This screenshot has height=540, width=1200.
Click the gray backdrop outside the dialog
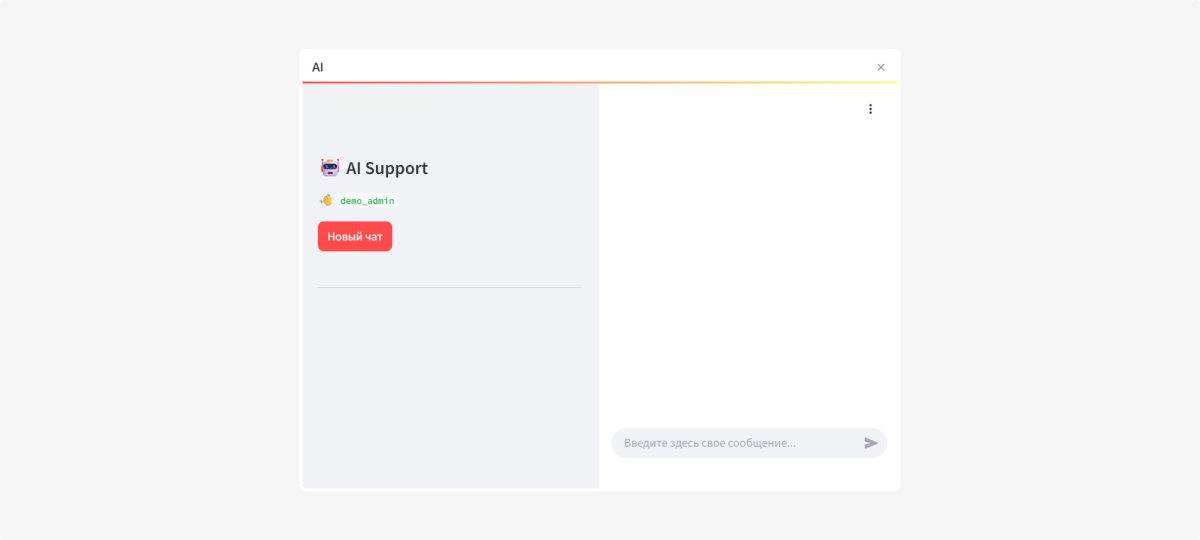150,270
